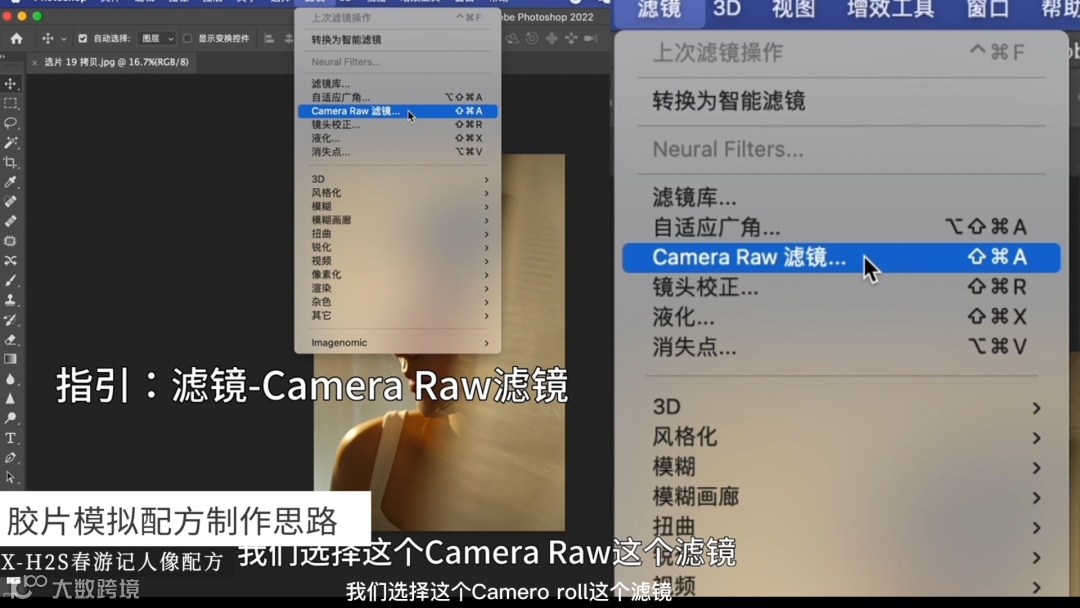Open 3D in the enlarged menu bar
1080x608 pixels.
(x=727, y=10)
